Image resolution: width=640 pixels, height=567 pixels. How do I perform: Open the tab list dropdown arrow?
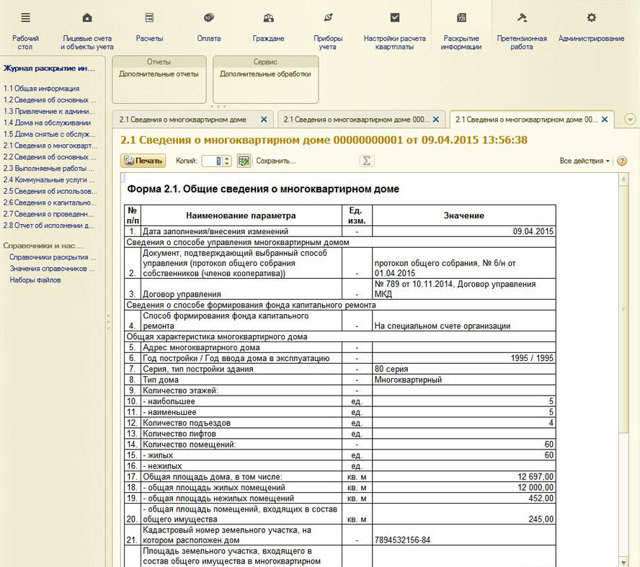tap(630, 118)
